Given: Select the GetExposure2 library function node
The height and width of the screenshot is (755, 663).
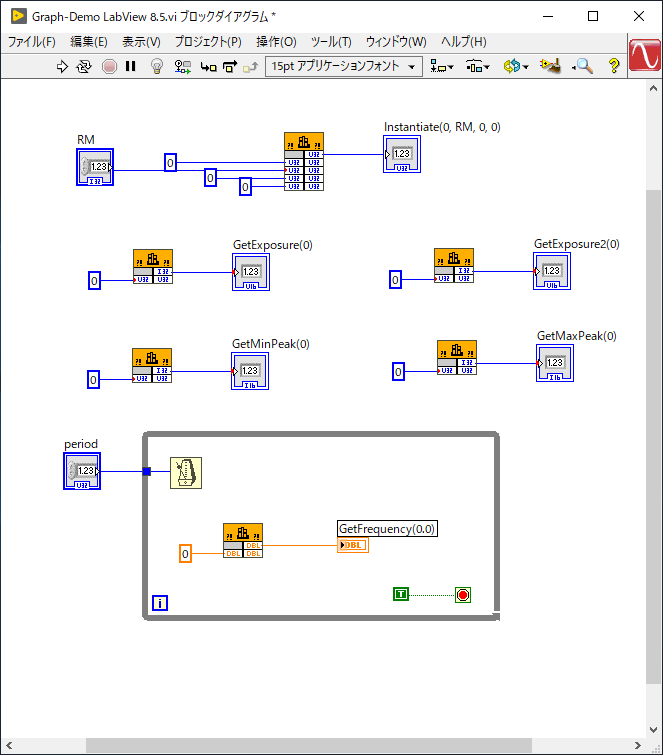Looking at the screenshot, I should tap(454, 266).
